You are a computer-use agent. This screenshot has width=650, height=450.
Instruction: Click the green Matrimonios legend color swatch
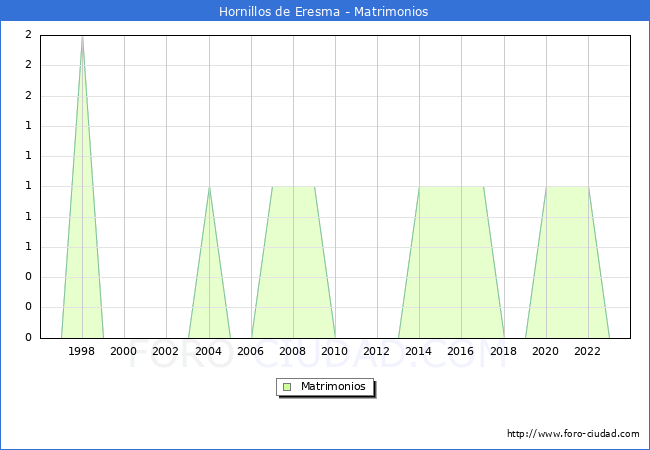(x=287, y=387)
